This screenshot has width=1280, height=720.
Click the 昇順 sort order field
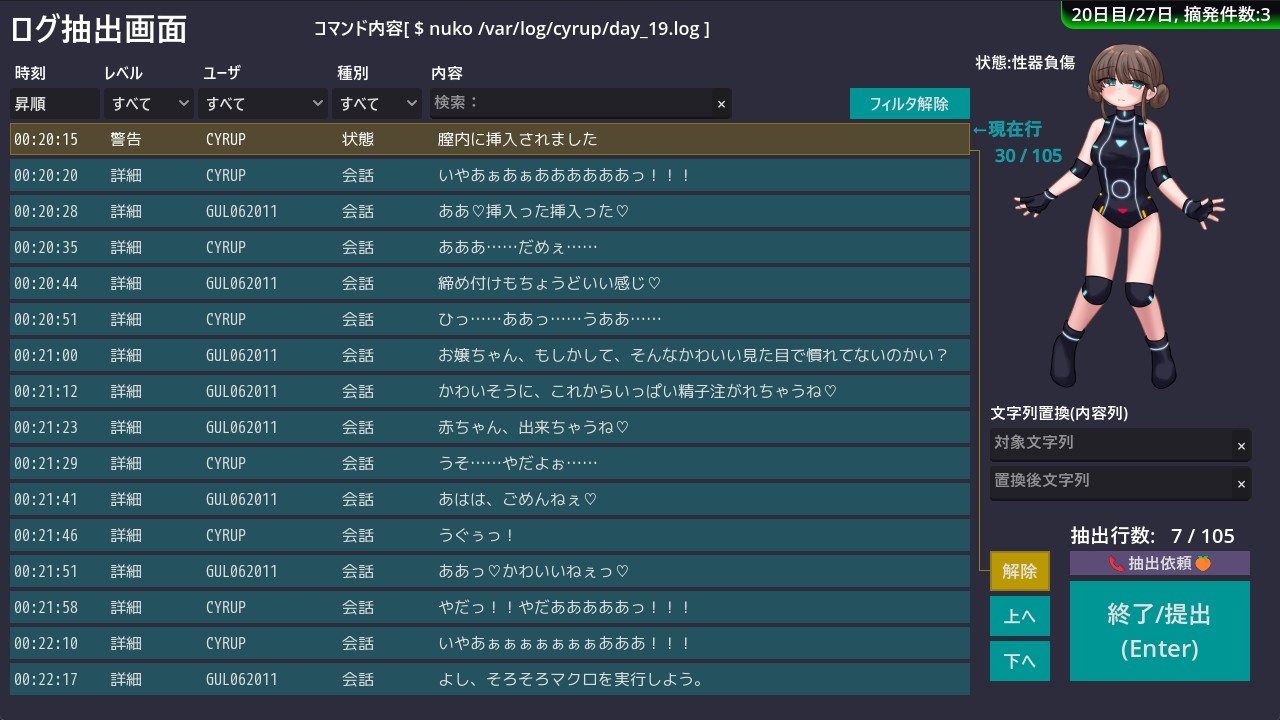[x=54, y=103]
